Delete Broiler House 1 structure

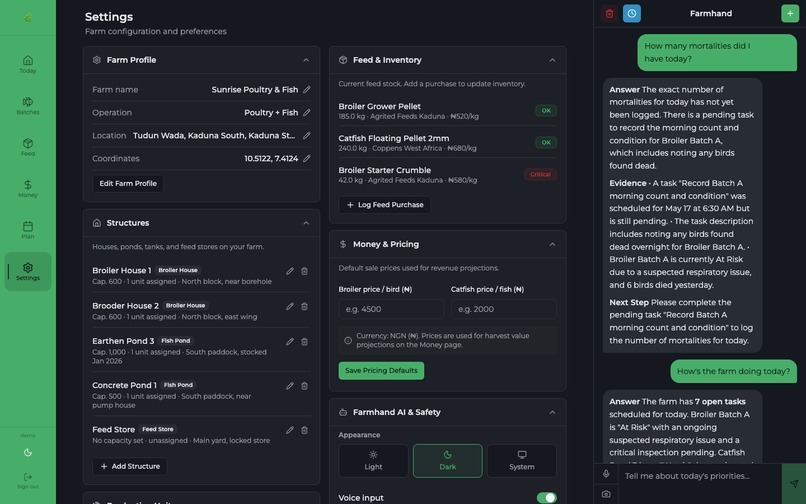pos(304,271)
